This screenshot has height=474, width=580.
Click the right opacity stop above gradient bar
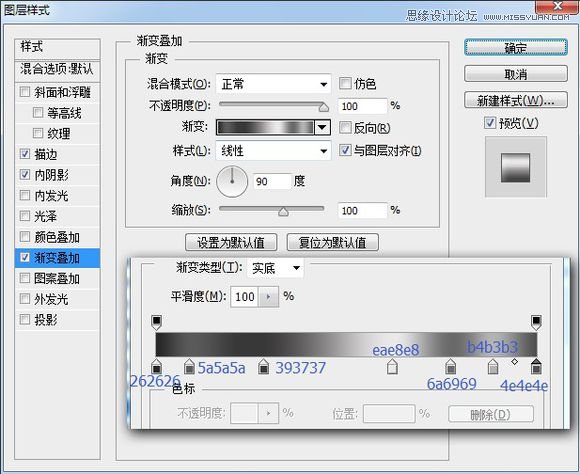[x=536, y=323]
